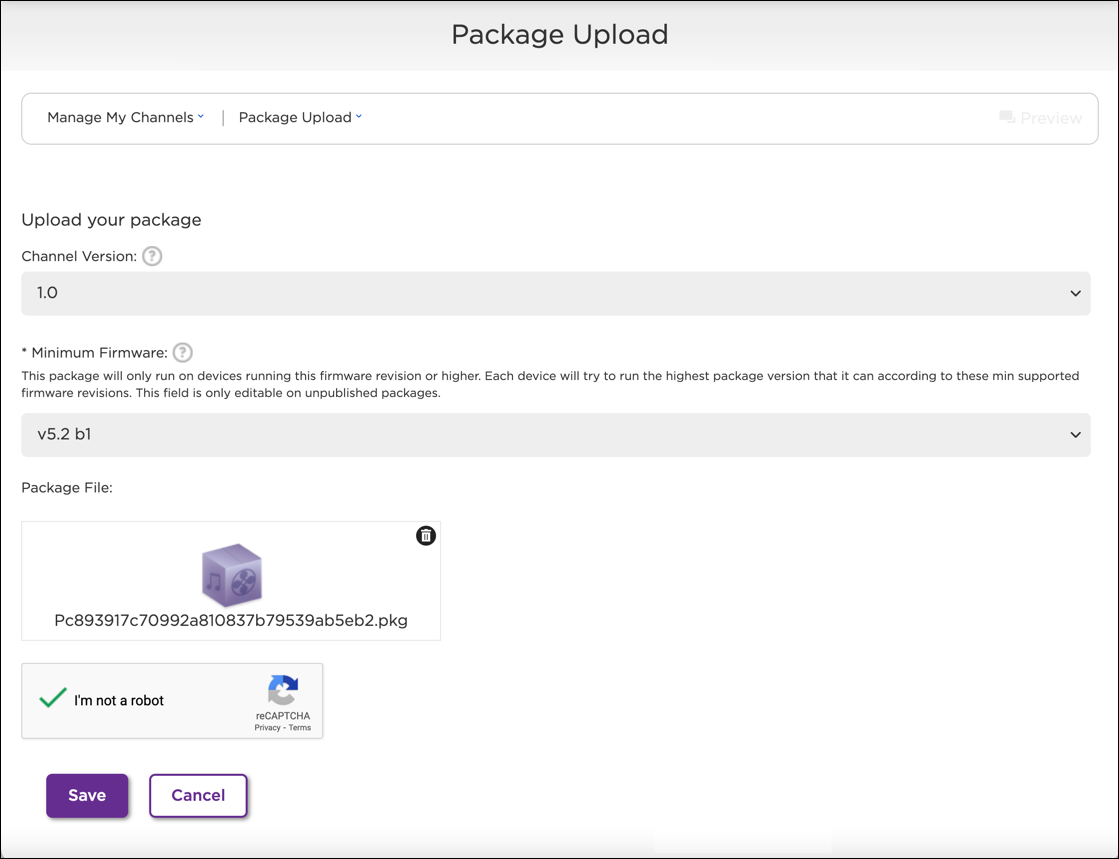Viewport: 1119px width, 859px height.
Task: Select the Package Upload menu item
Action: click(x=294, y=117)
